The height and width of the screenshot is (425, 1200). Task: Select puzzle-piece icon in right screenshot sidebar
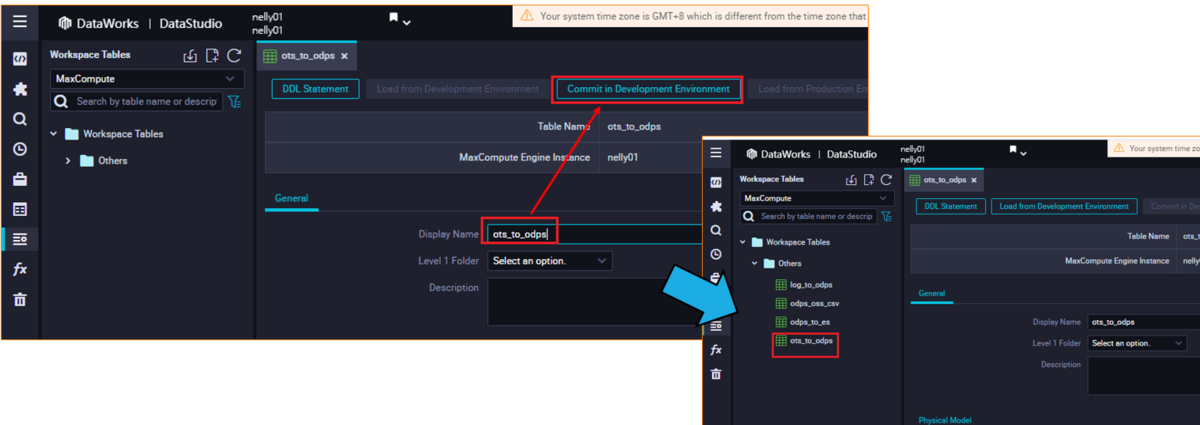(715, 206)
